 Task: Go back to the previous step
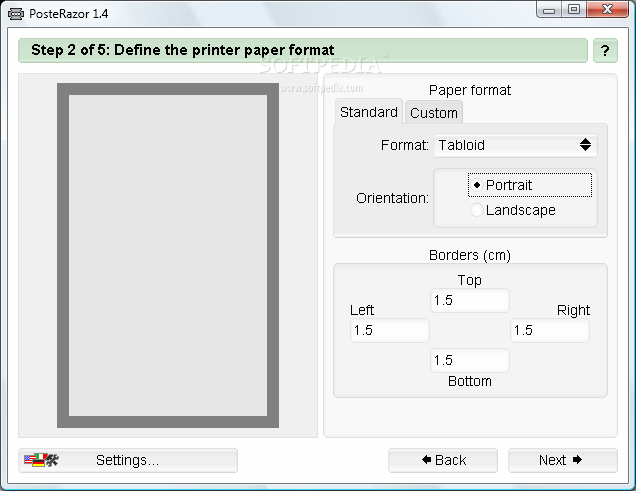click(x=443, y=460)
